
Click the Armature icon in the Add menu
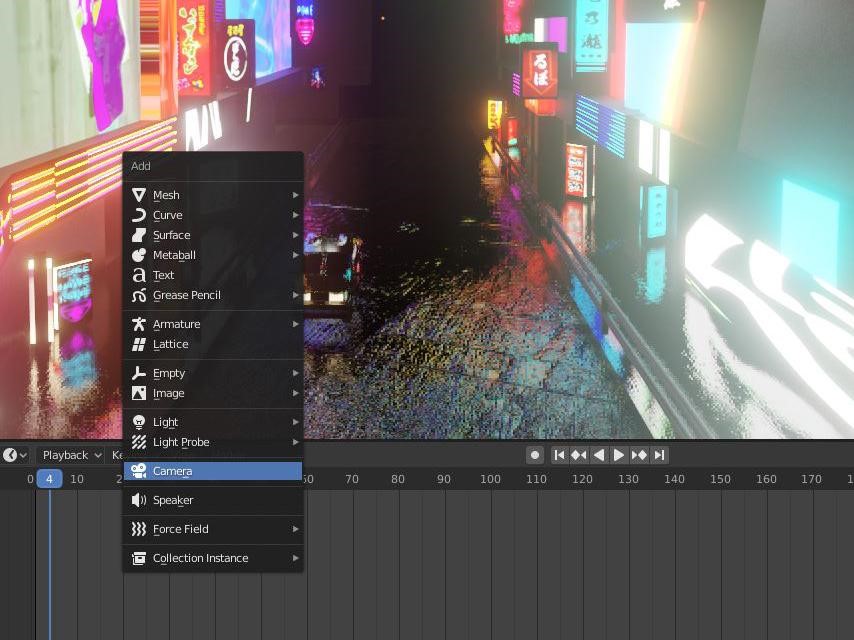[x=139, y=324]
